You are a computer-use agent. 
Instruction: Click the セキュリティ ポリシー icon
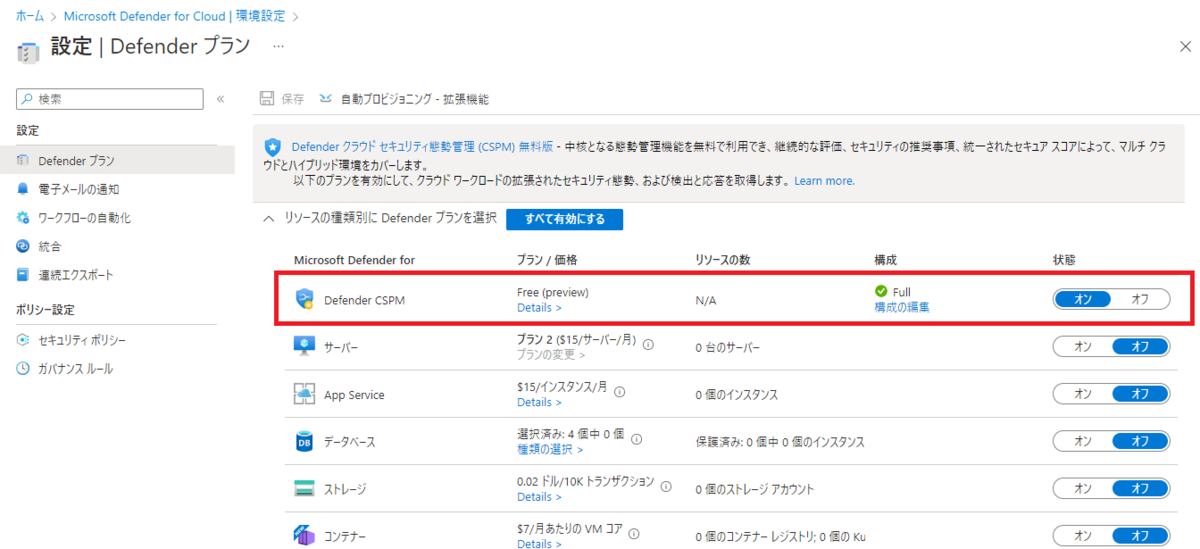pos(23,340)
